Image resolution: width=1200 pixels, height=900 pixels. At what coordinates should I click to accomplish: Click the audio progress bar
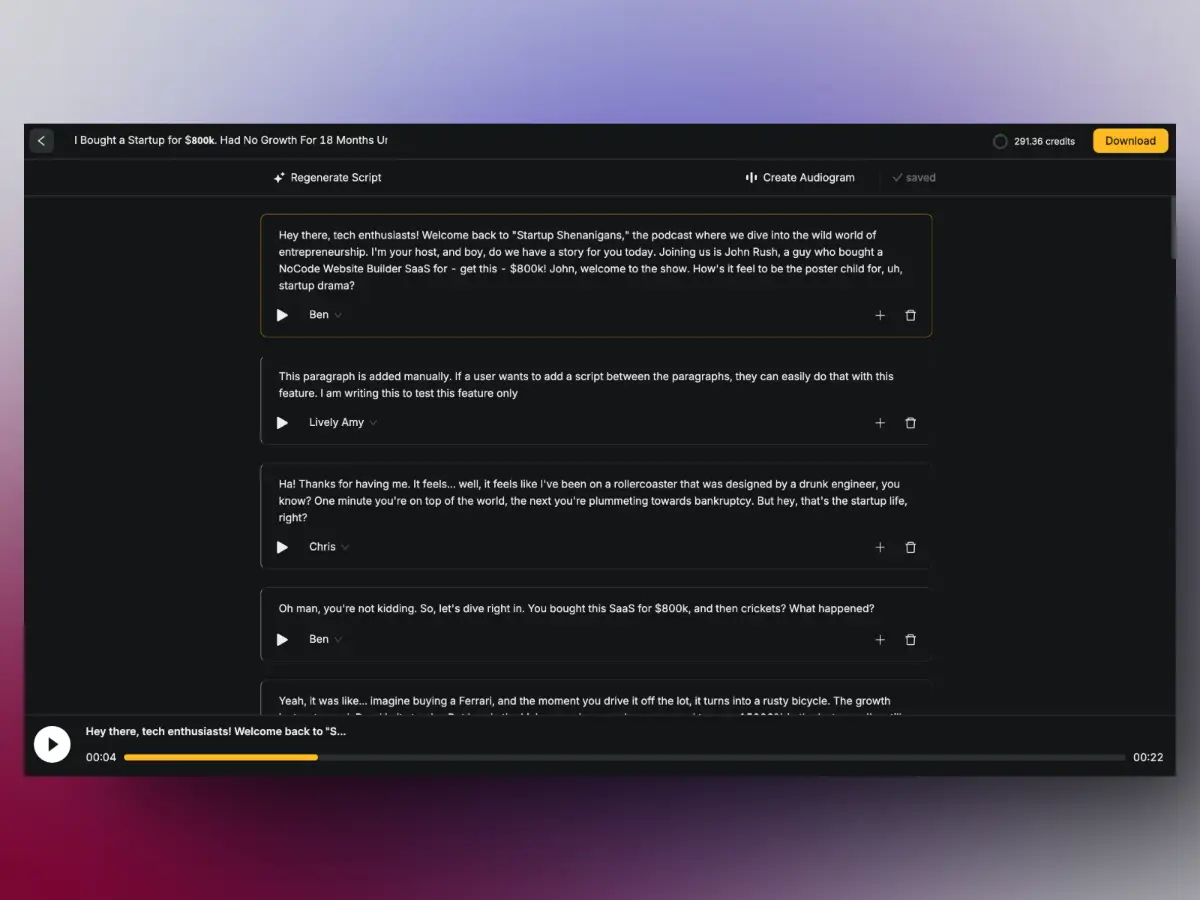click(x=624, y=758)
